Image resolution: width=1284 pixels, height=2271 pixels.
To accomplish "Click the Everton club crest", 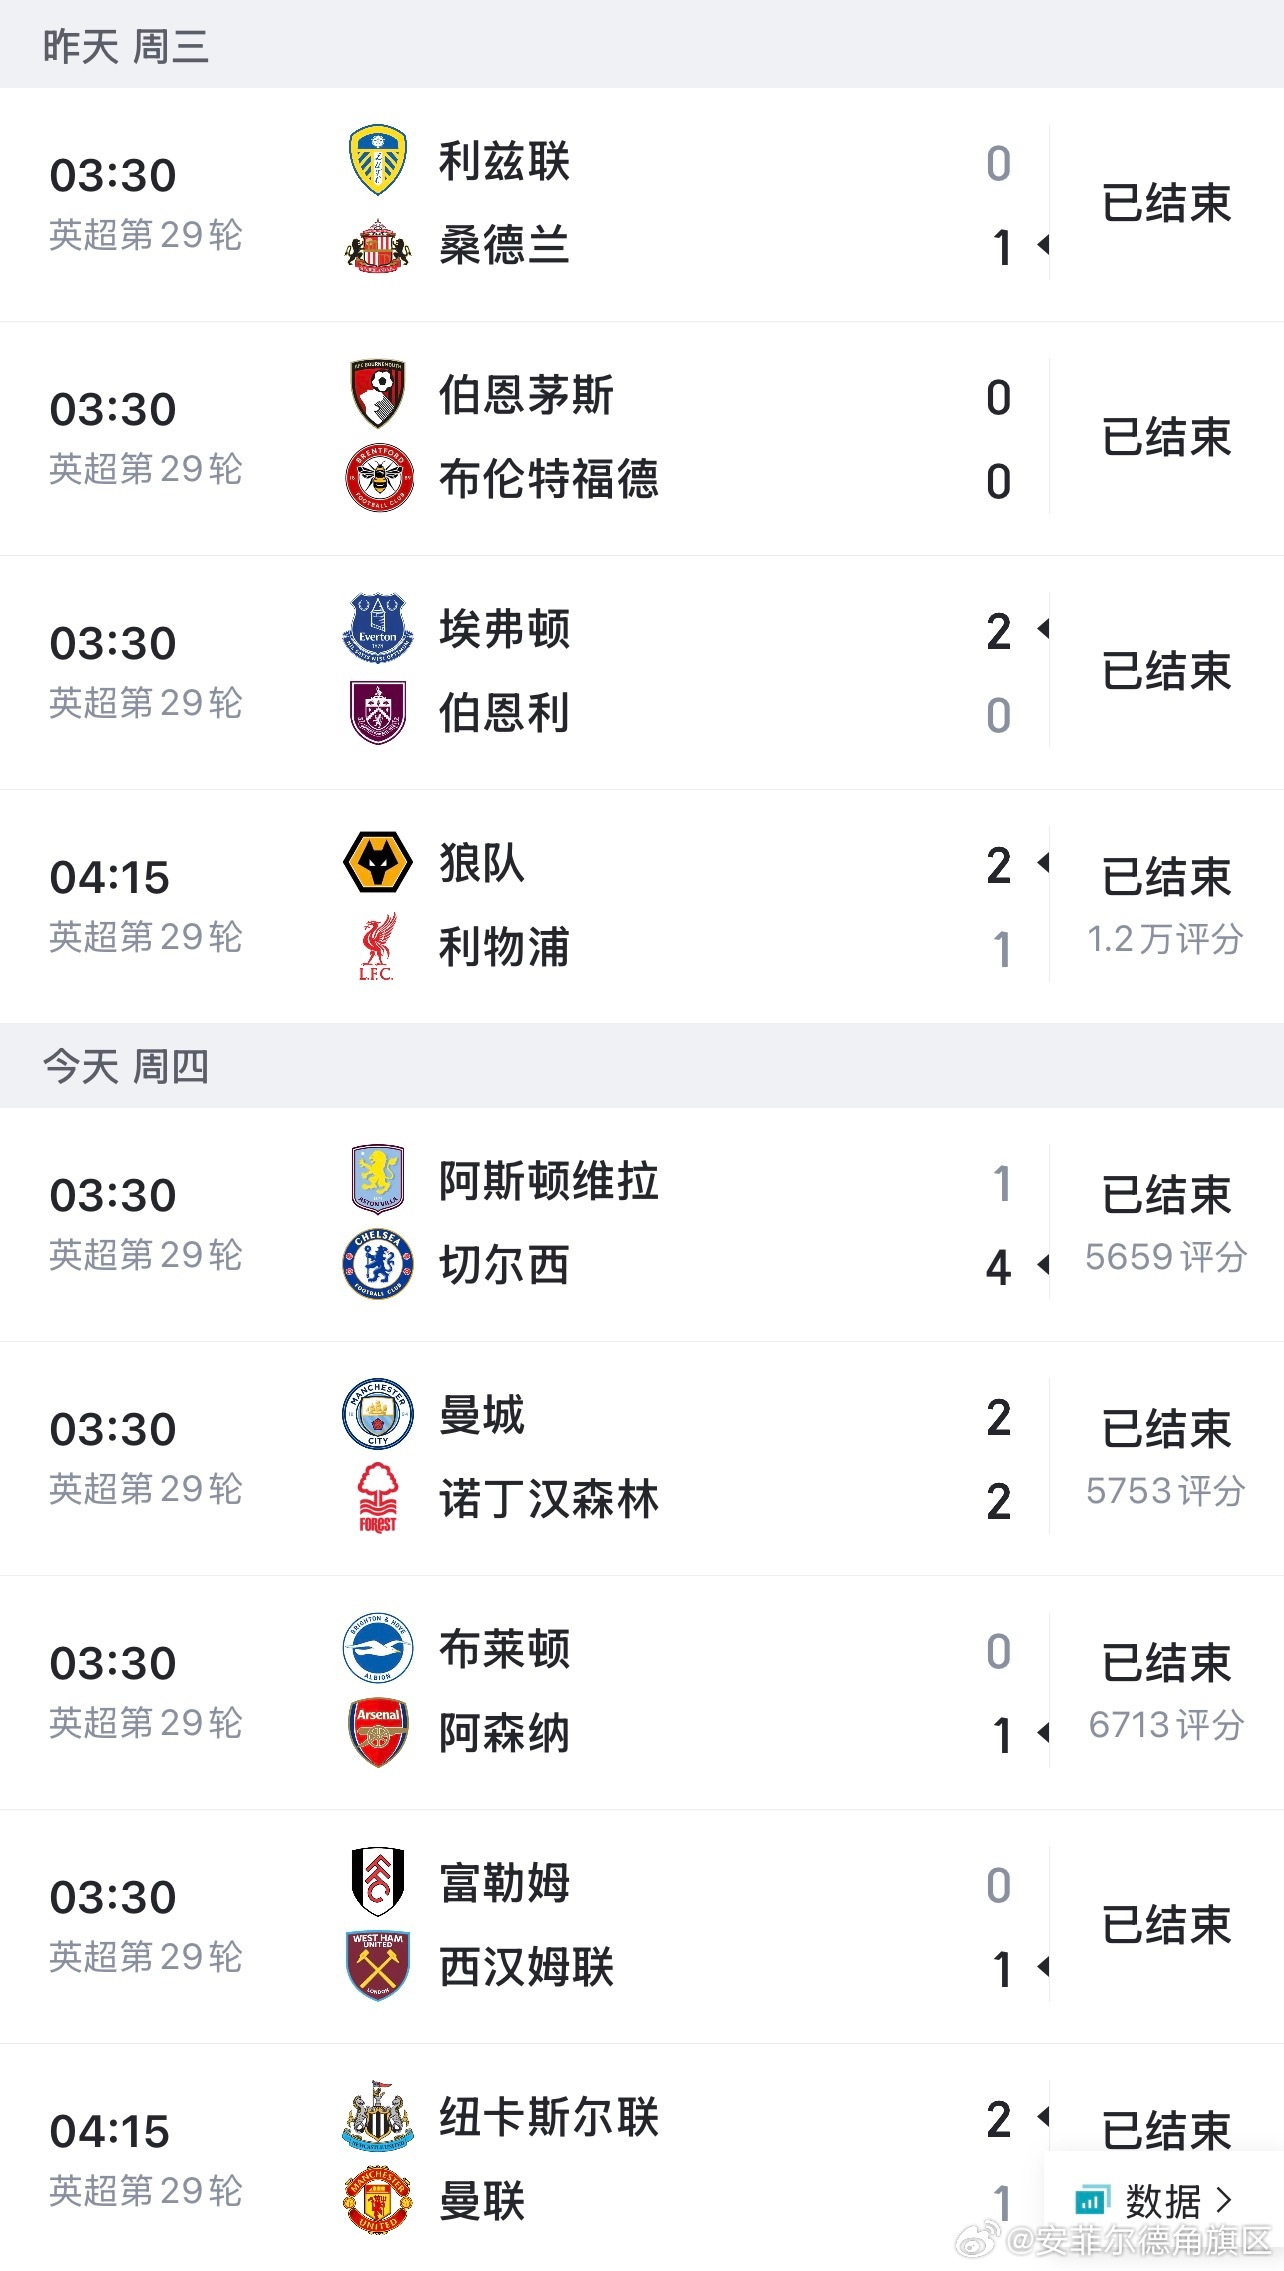I will pyautogui.click(x=378, y=629).
